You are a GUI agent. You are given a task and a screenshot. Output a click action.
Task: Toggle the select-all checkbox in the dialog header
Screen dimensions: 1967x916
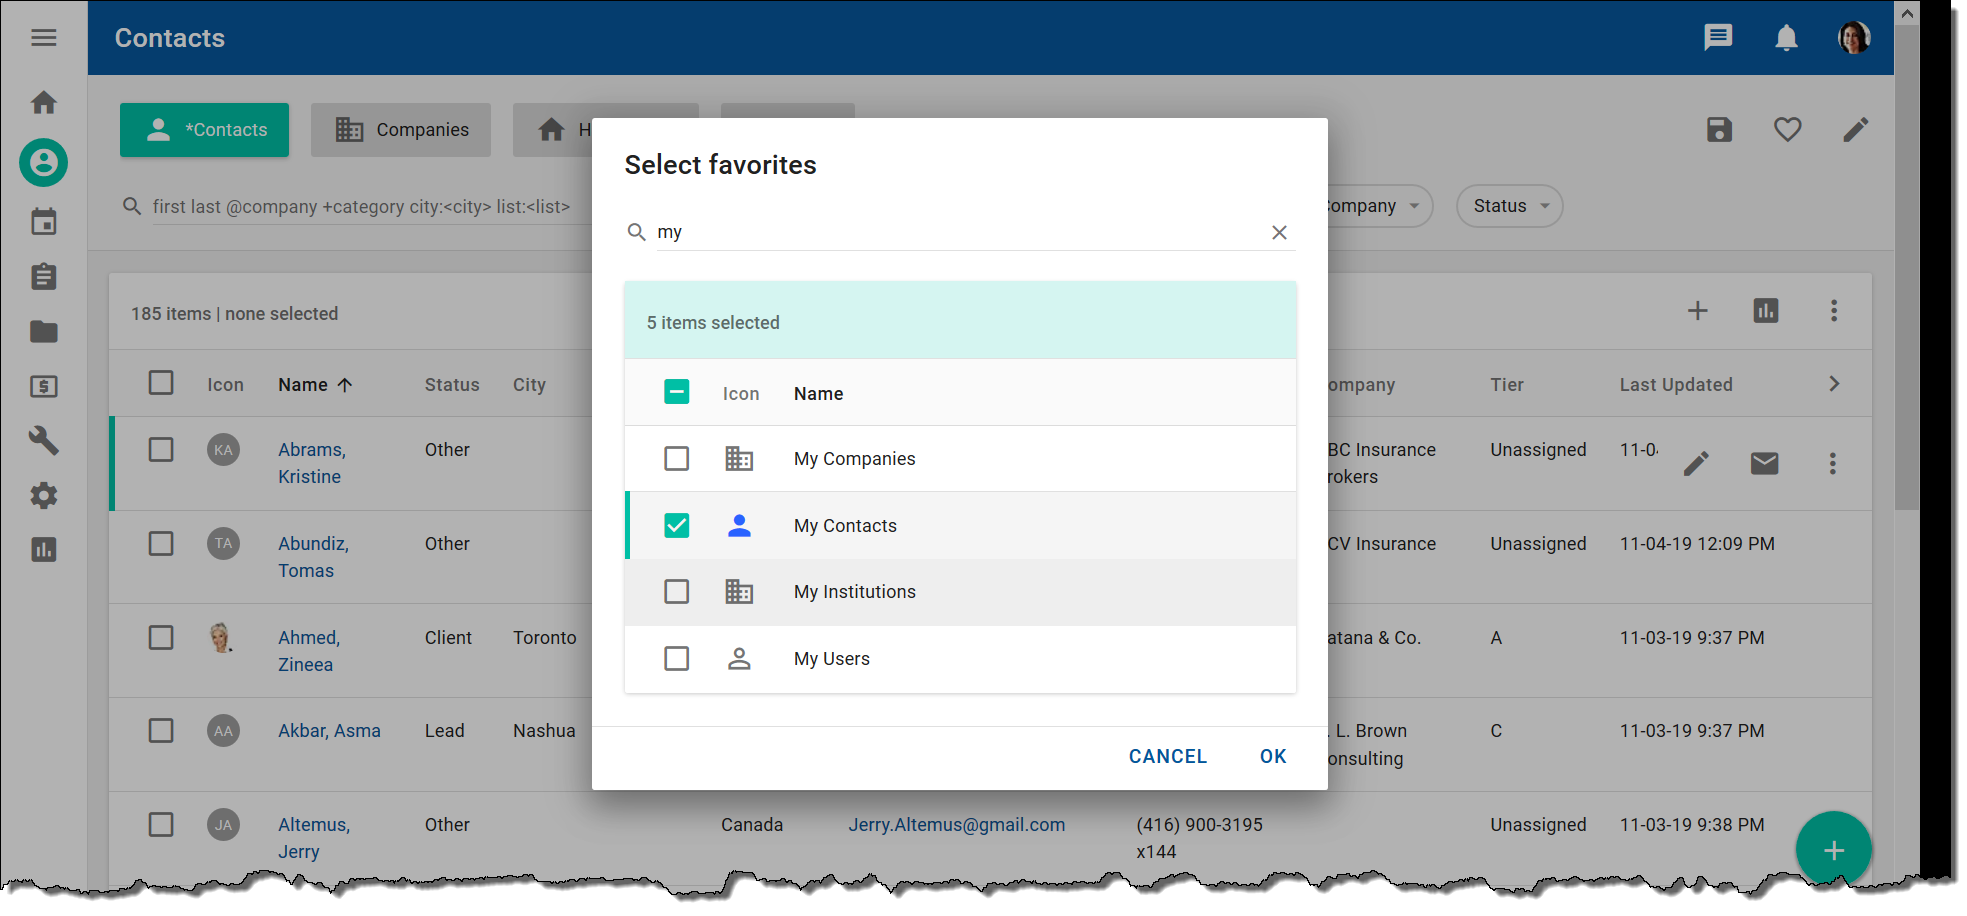(x=677, y=392)
